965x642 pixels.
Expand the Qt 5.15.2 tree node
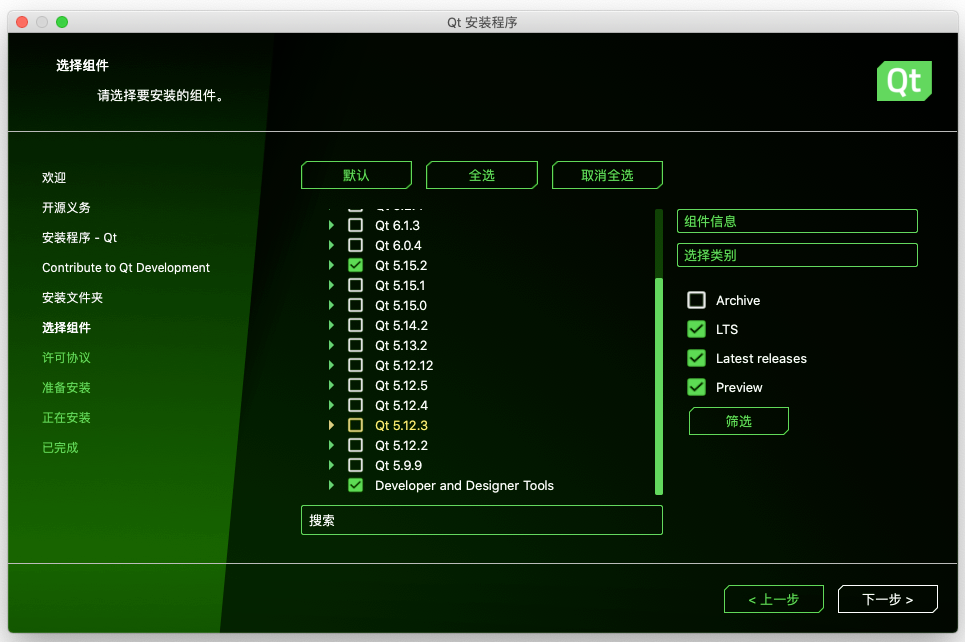point(331,265)
